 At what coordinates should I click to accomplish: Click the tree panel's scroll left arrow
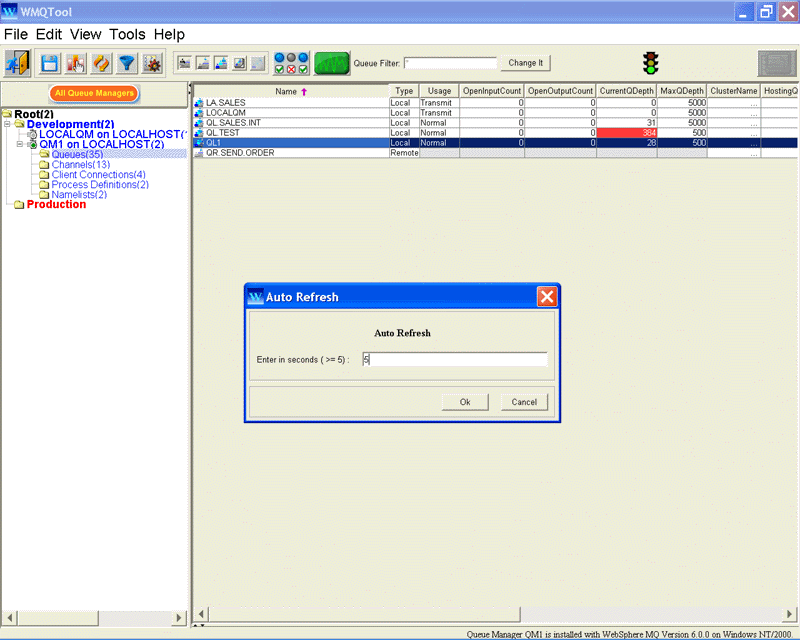[x=9, y=618]
